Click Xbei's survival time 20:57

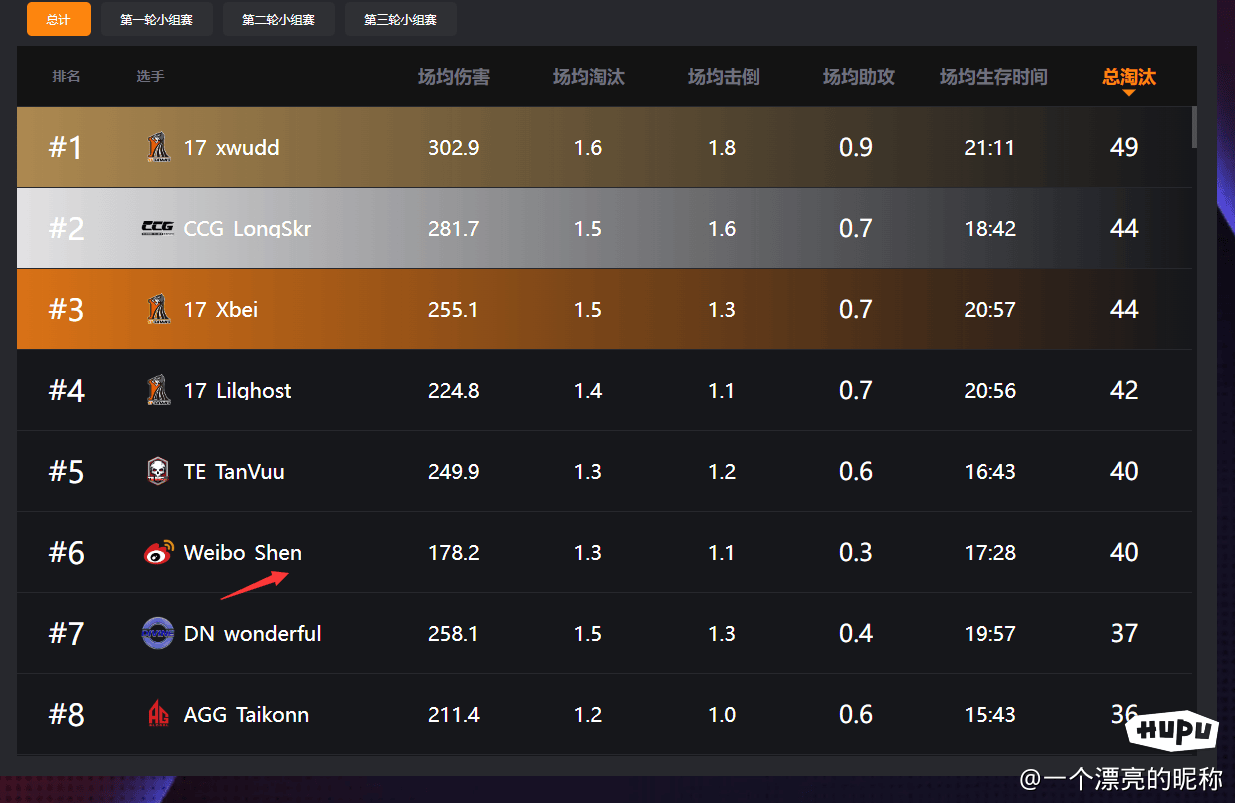pos(990,310)
